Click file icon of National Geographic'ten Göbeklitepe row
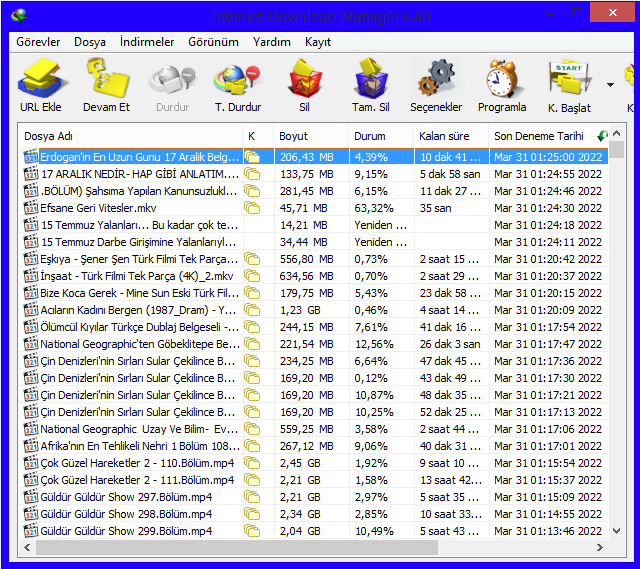This screenshot has width=640, height=569. coord(31,344)
